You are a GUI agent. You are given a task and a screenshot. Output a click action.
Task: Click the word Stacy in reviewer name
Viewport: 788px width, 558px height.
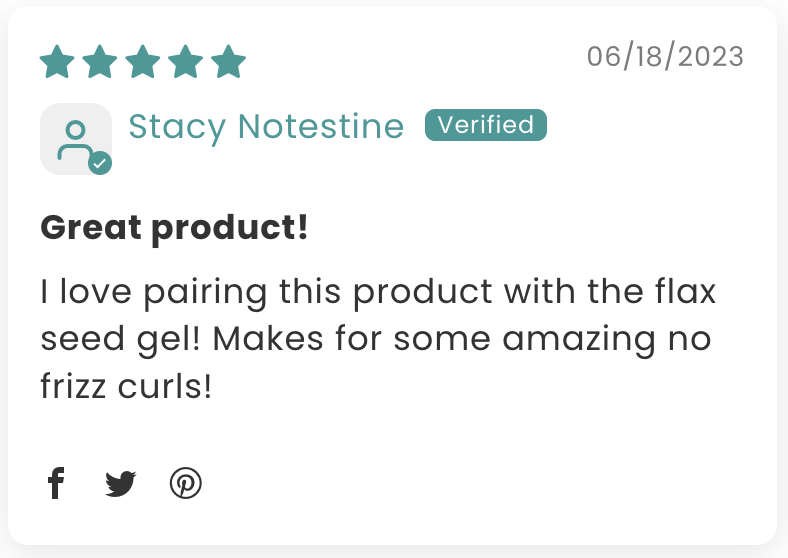click(x=177, y=127)
